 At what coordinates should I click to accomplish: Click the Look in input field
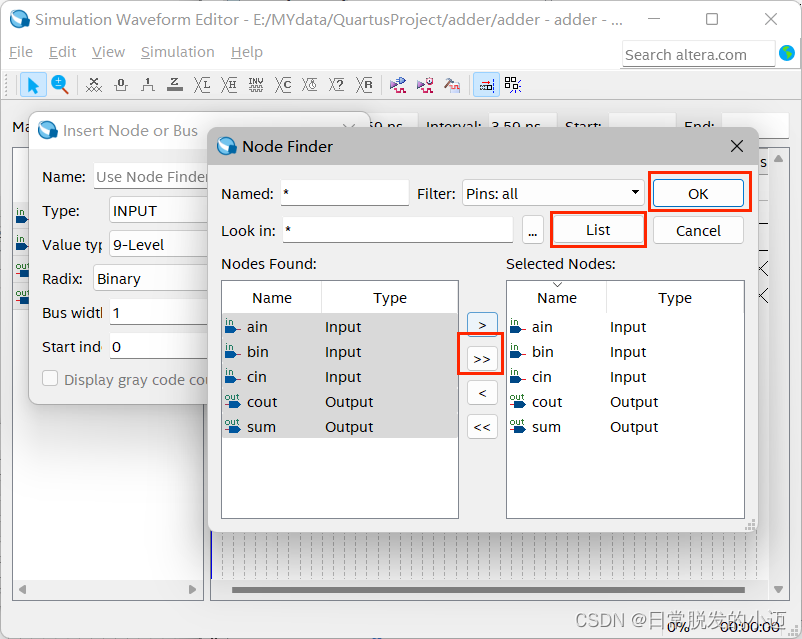(x=397, y=230)
